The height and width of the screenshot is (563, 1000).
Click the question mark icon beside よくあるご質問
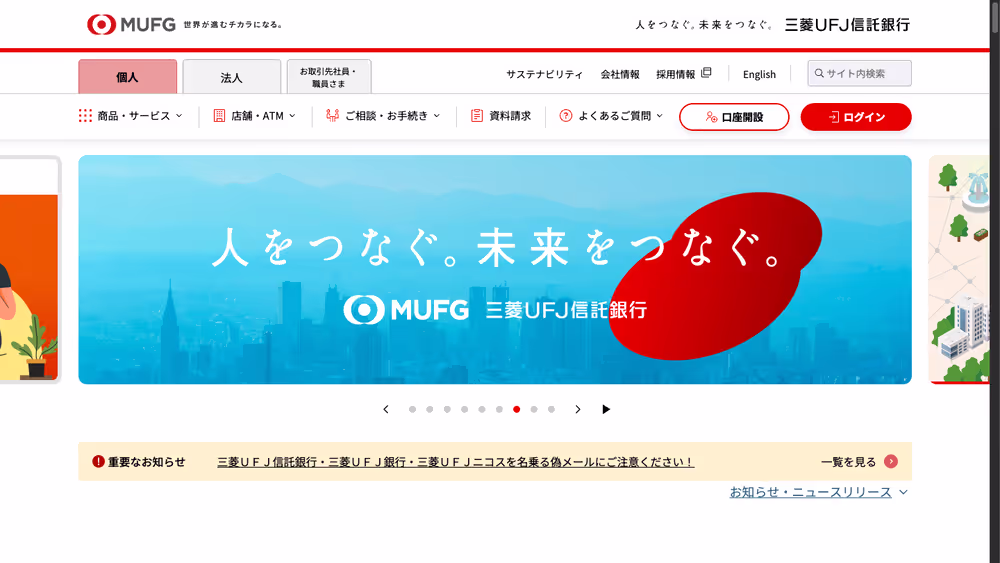pos(566,116)
